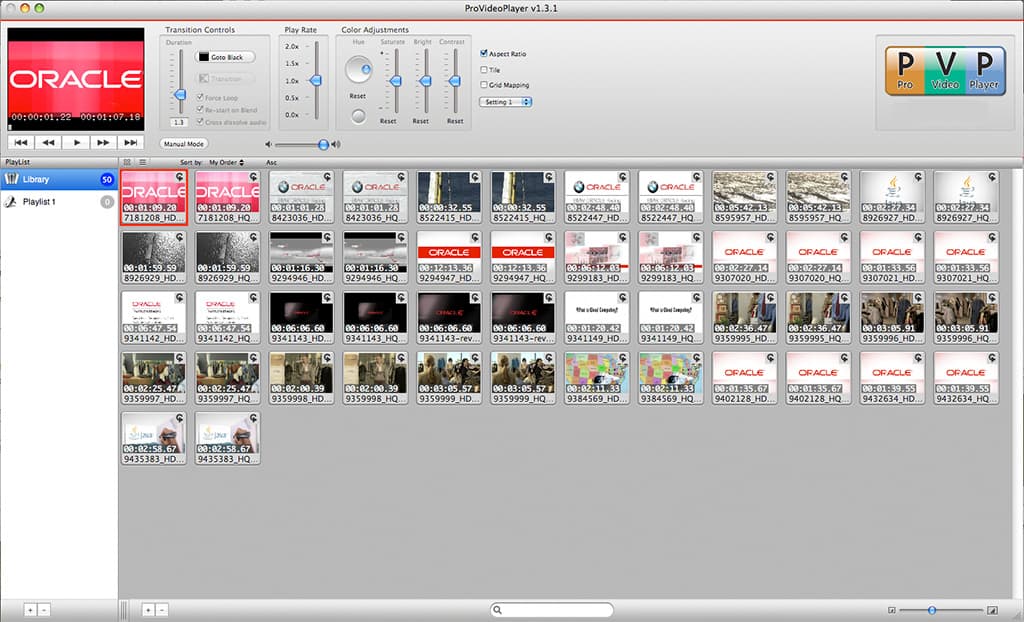
Task: Click the Contrast slider handle
Action: click(x=455, y=81)
